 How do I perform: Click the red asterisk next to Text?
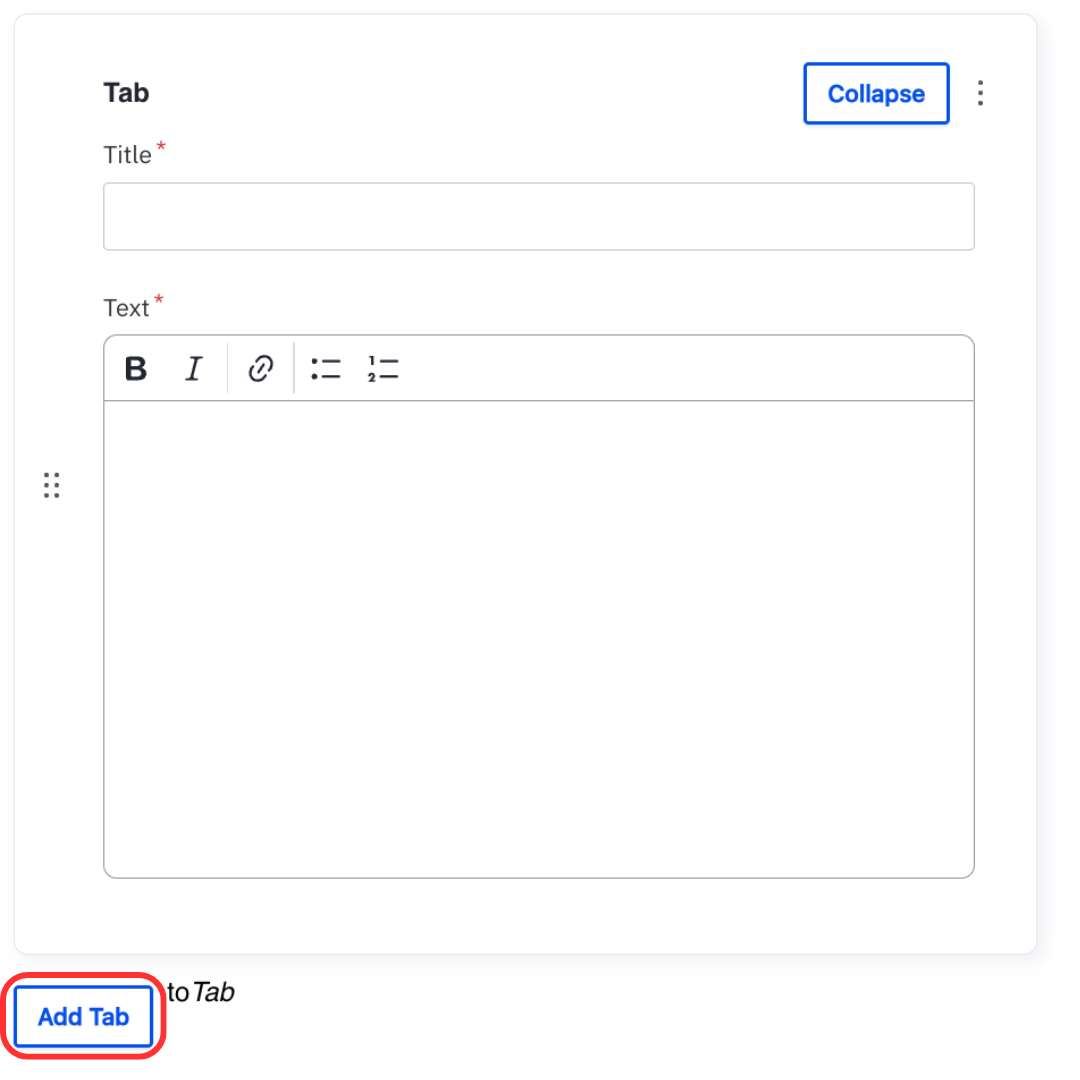click(x=158, y=301)
